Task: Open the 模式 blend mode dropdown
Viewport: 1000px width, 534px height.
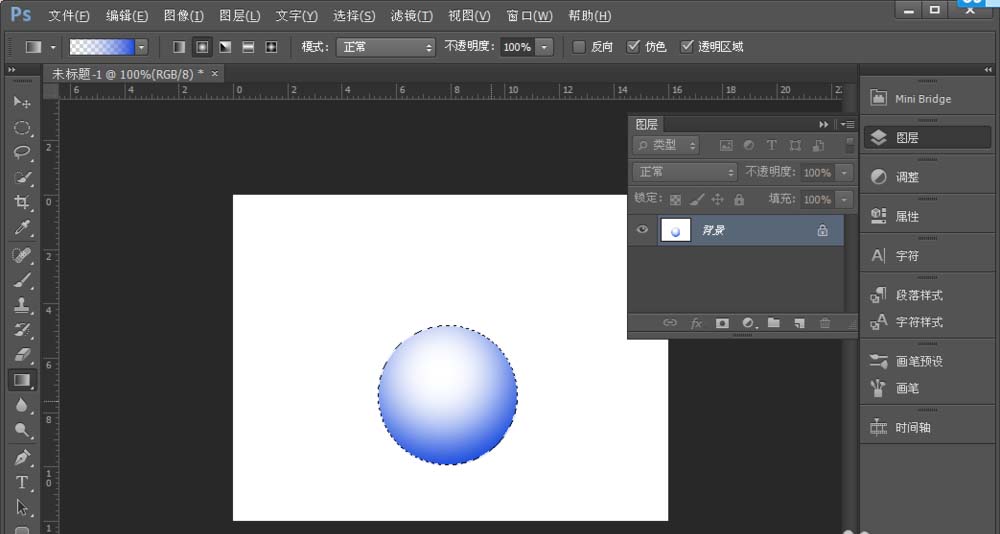Action: 385,47
